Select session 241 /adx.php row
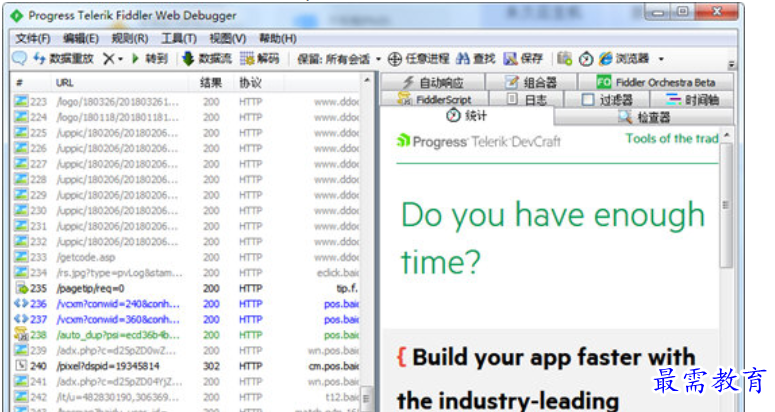This screenshot has width=775, height=412. click(x=187, y=381)
